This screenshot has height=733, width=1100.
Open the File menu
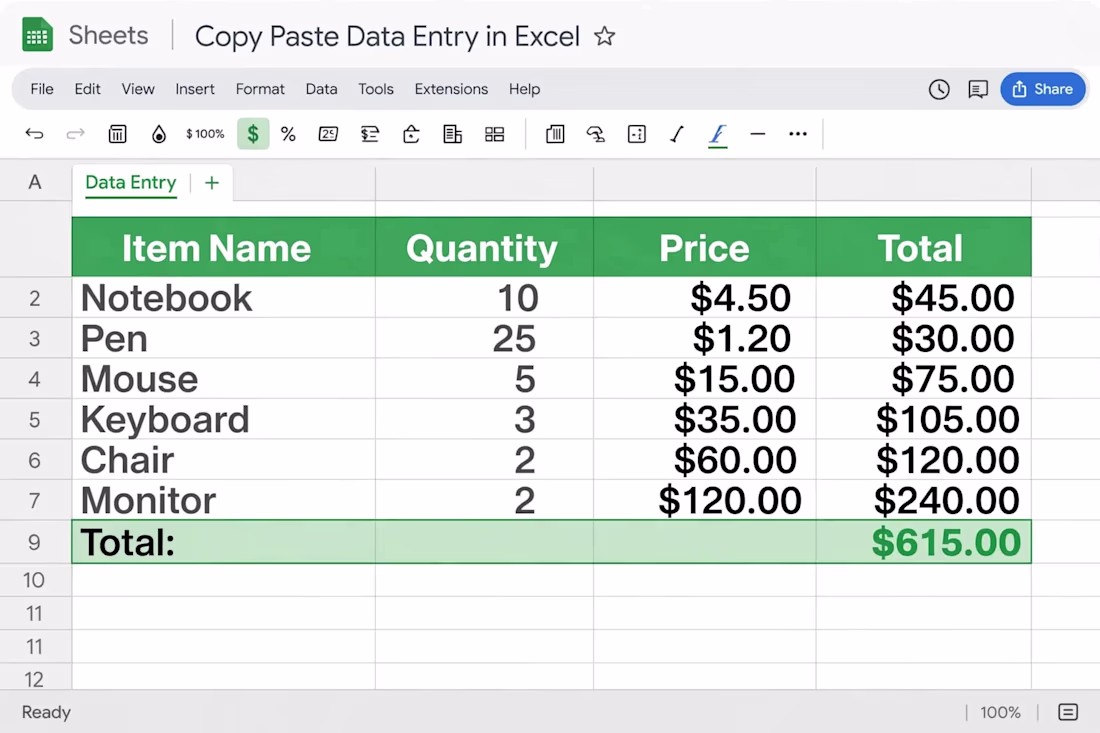pyautogui.click(x=41, y=89)
